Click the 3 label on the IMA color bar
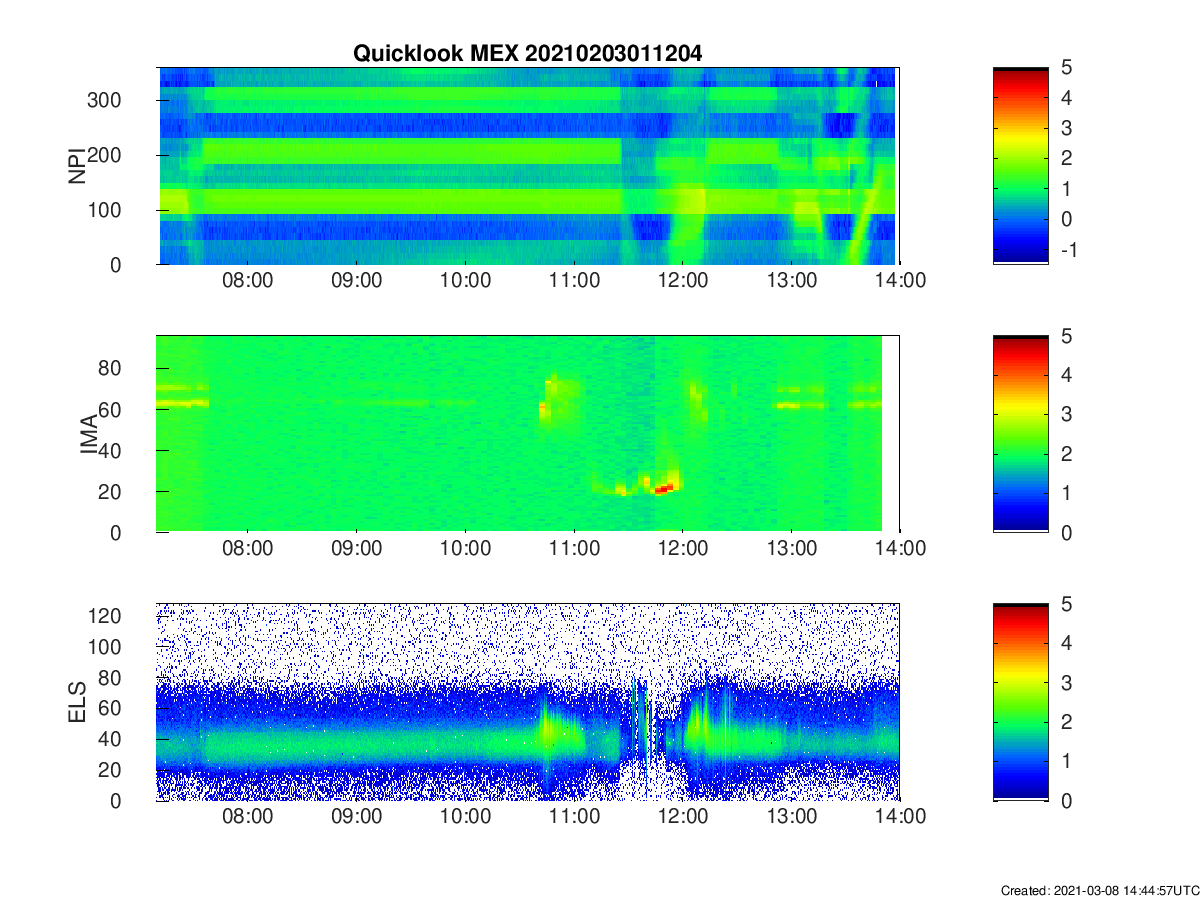 (1066, 414)
